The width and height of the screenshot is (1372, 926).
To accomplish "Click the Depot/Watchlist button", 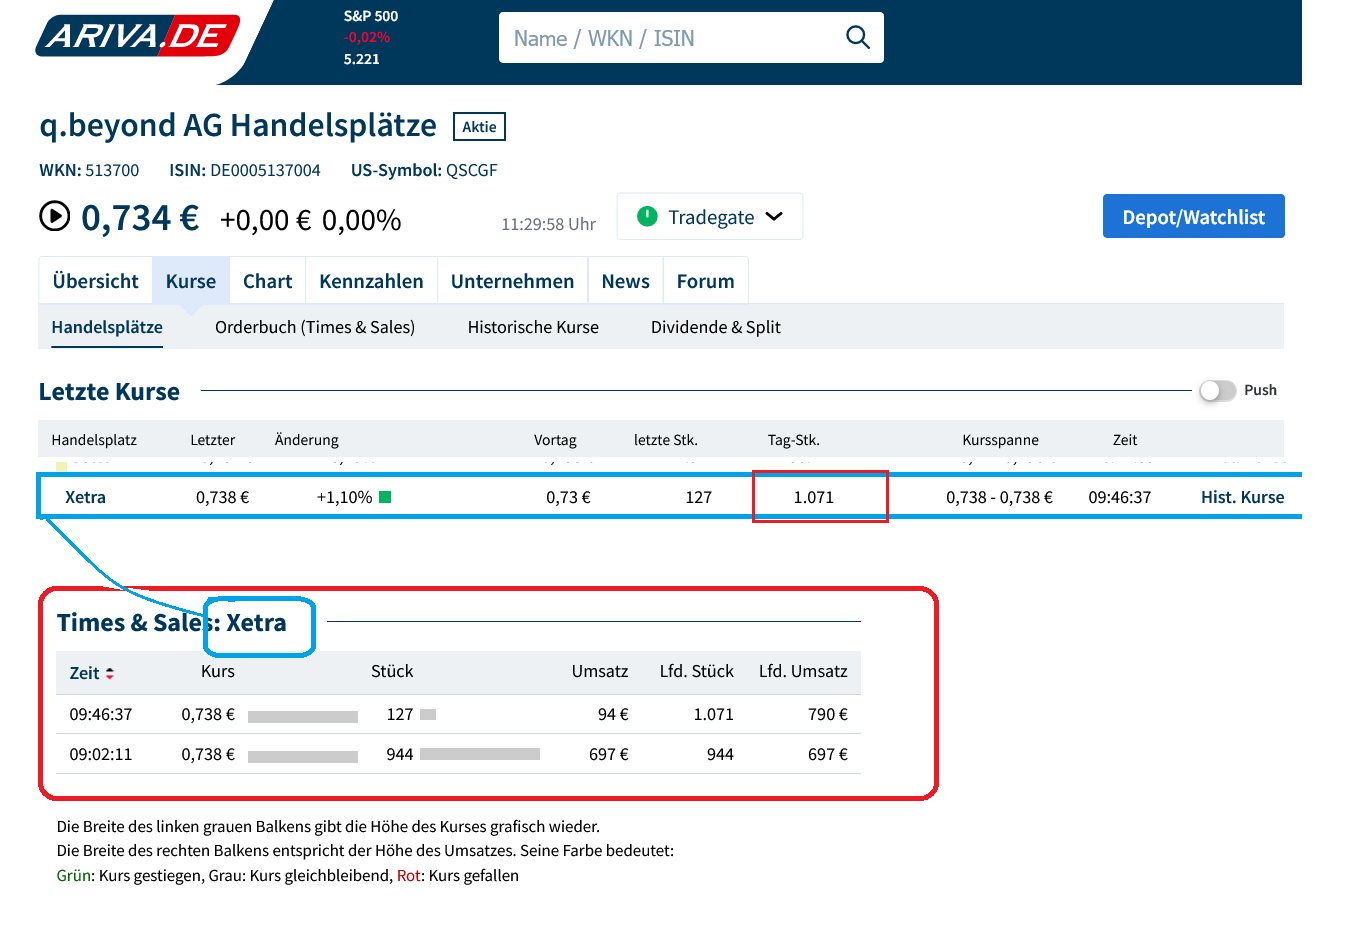I will (1194, 217).
